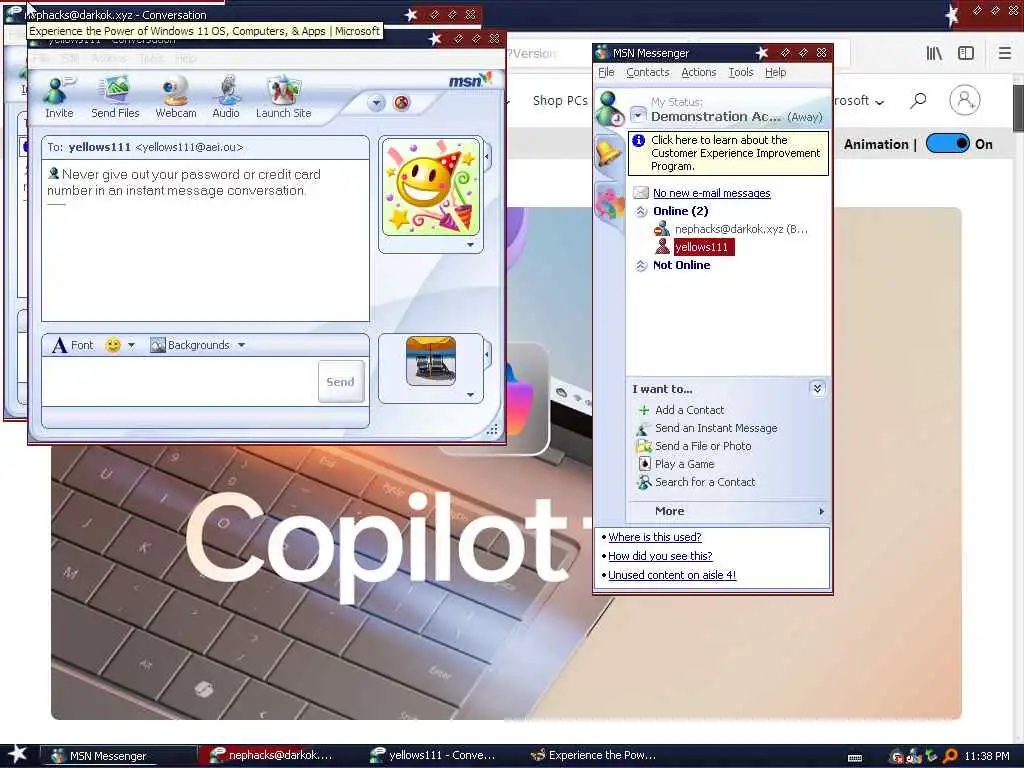Click the Audio microphone icon

point(226,97)
